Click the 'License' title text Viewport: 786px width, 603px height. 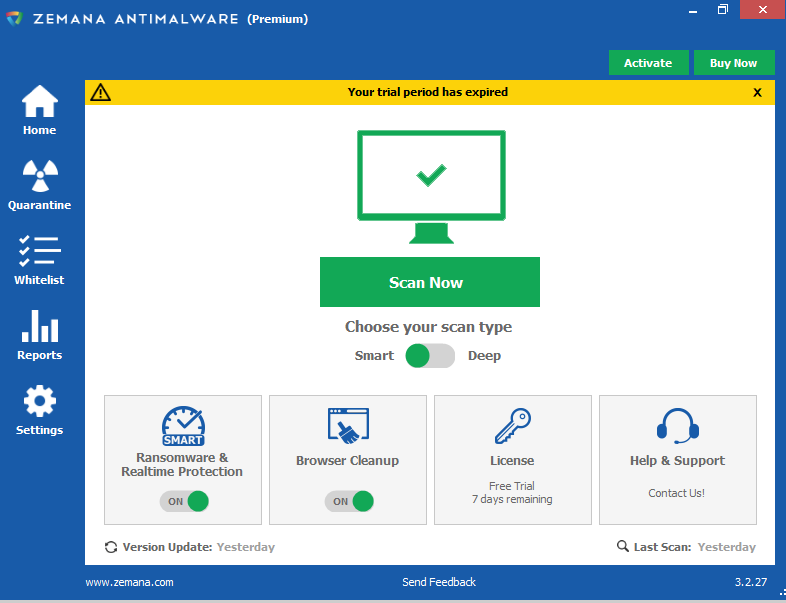(x=512, y=461)
